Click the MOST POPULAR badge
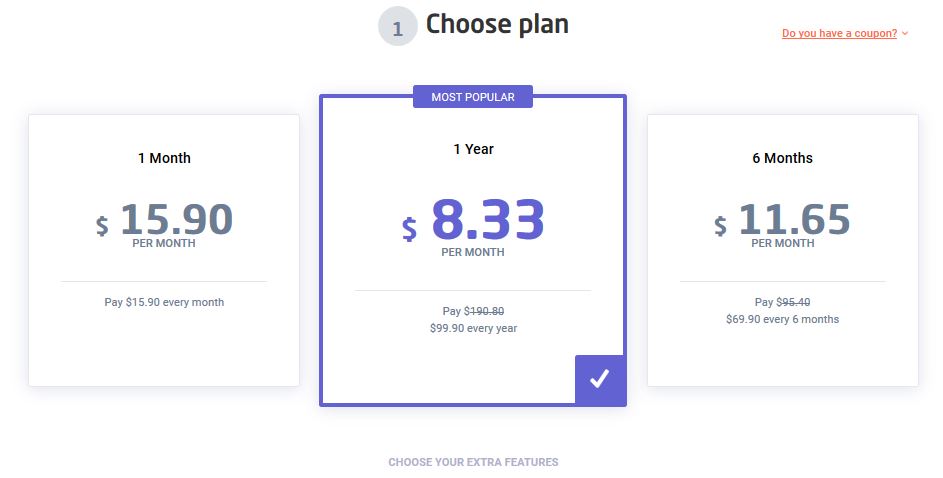 [x=473, y=97]
